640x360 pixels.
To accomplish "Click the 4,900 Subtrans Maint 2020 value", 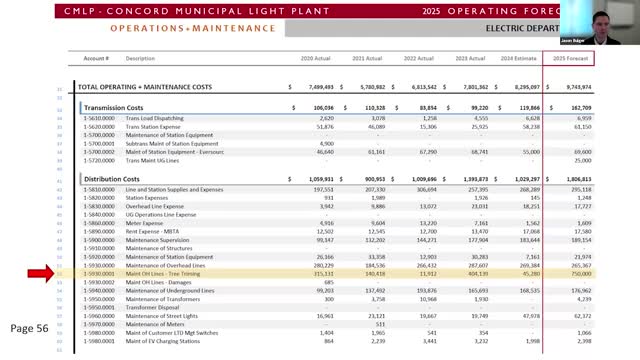I will pos(327,144).
